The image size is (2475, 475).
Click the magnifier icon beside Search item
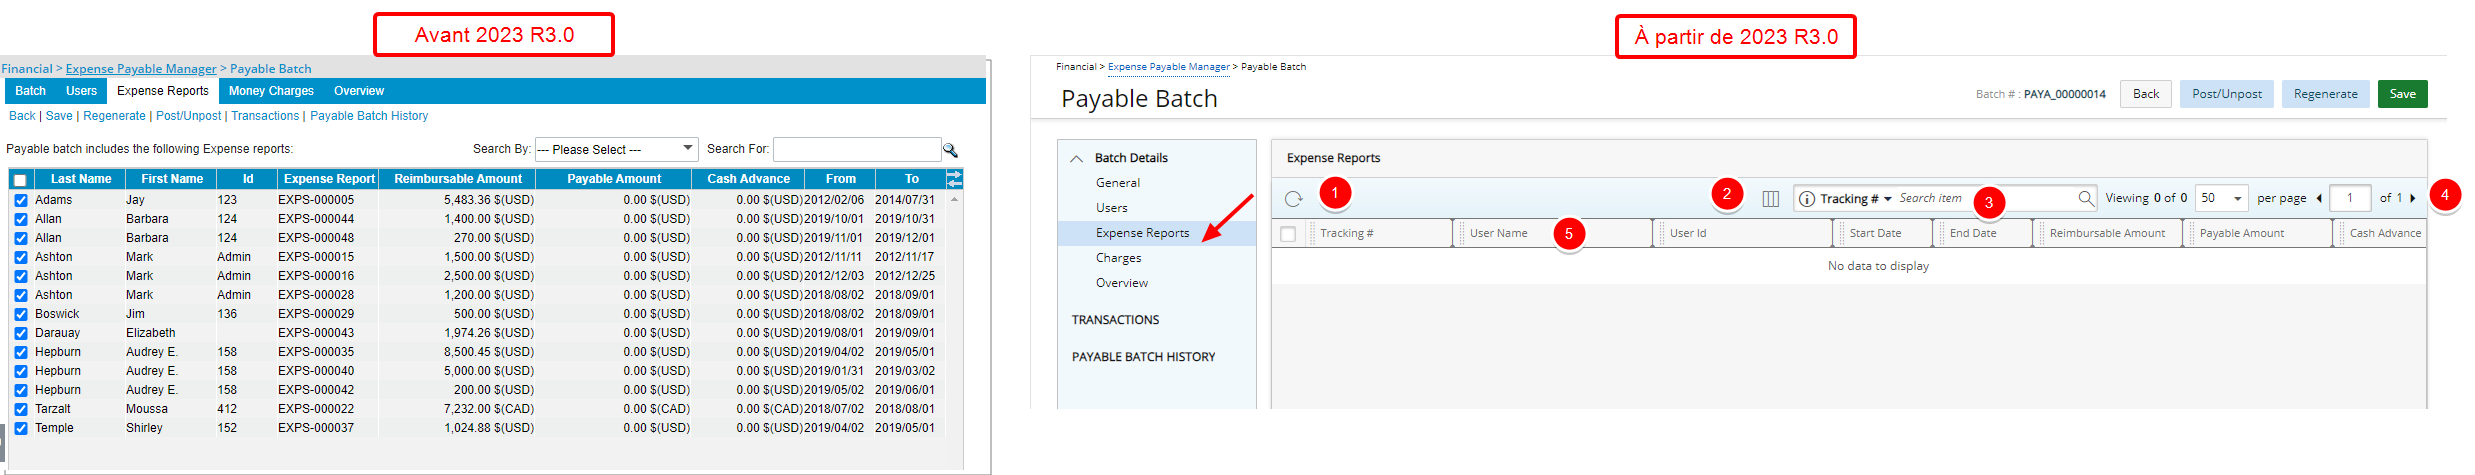click(2085, 198)
